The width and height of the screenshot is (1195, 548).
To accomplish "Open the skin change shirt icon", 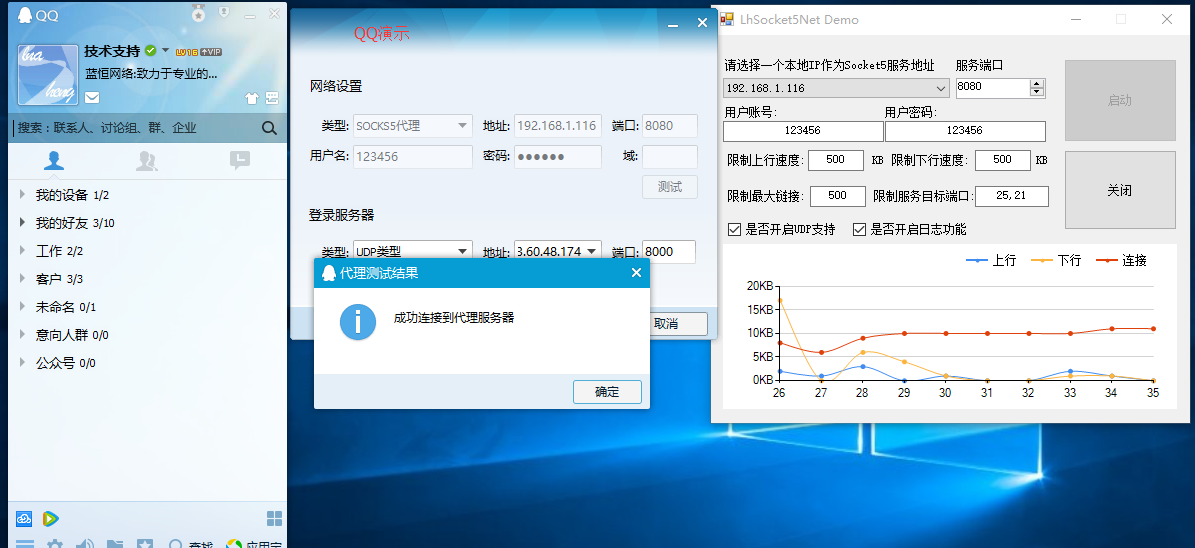I will (x=251, y=98).
